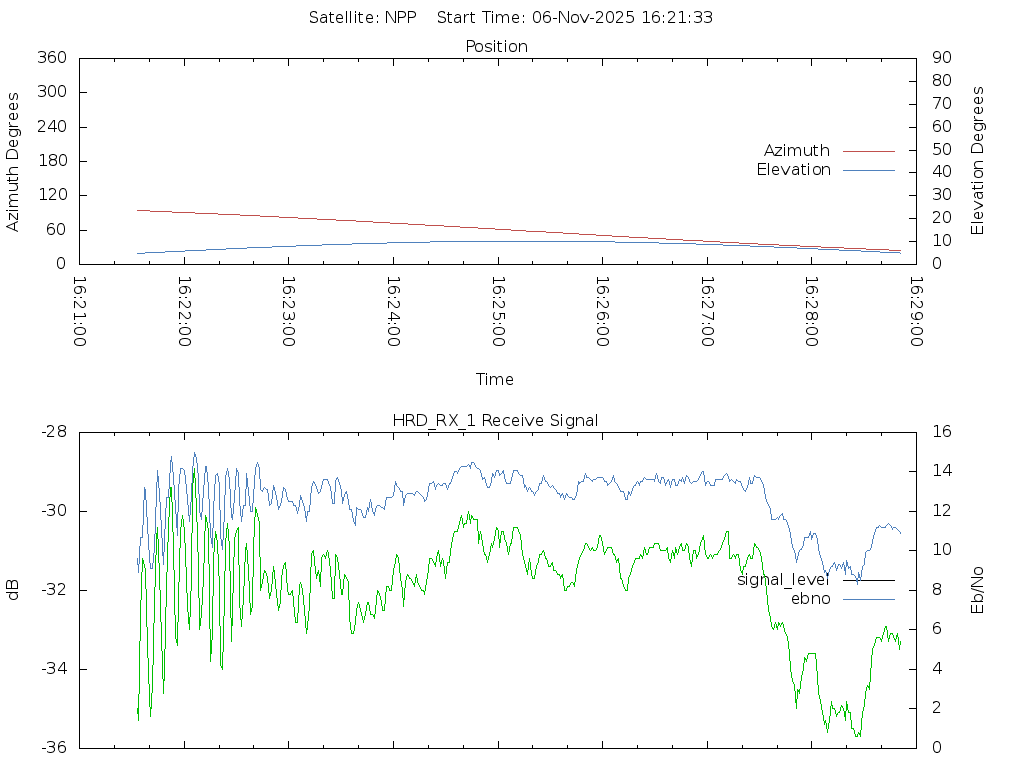
Task: Click the 16:22:00 time axis label
Action: (x=184, y=311)
